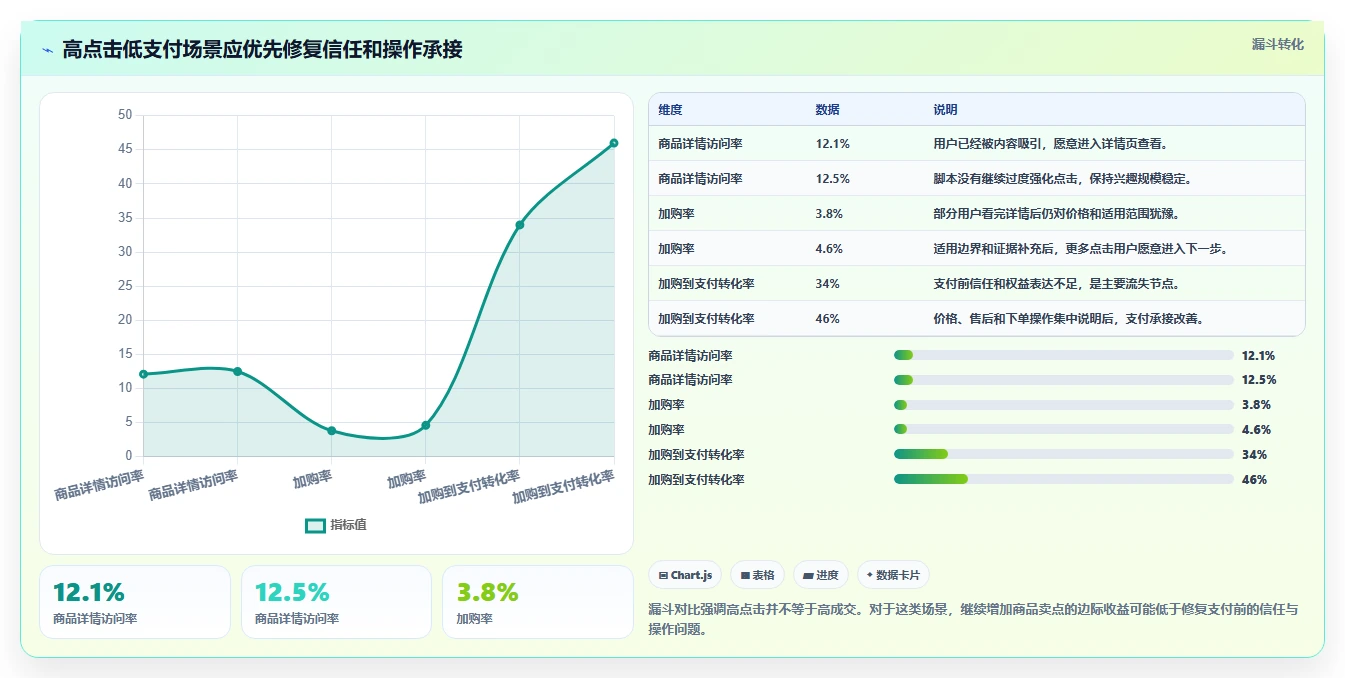The height and width of the screenshot is (678, 1345).
Task: Click the 3.8% 加购率 summary card
Action: point(538,602)
